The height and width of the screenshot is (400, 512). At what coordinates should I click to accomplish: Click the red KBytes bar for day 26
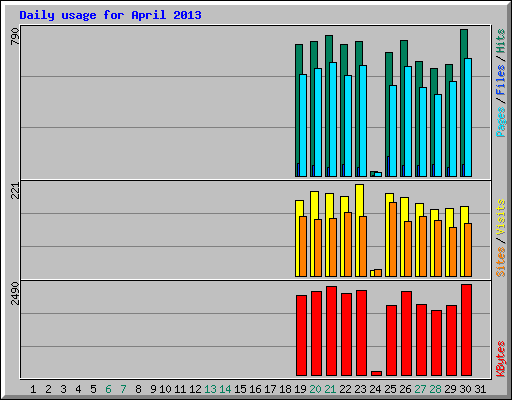point(406,333)
